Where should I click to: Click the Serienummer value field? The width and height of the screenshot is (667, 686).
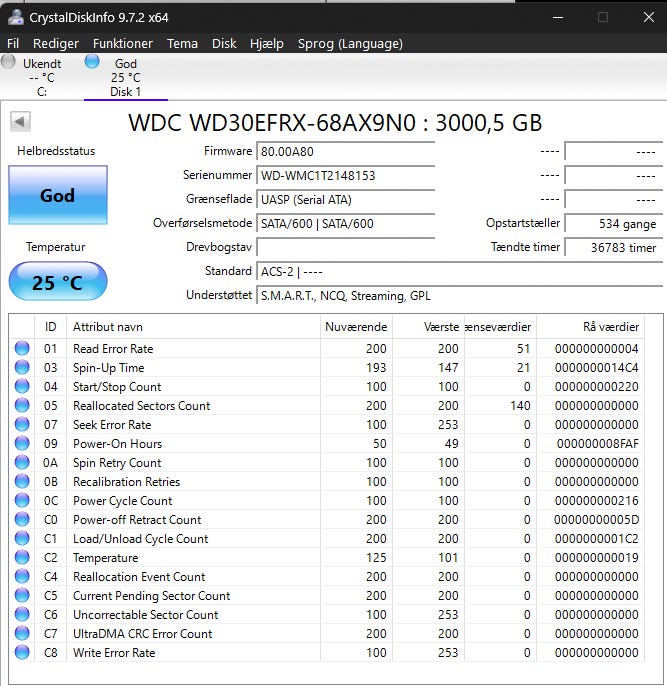point(346,175)
